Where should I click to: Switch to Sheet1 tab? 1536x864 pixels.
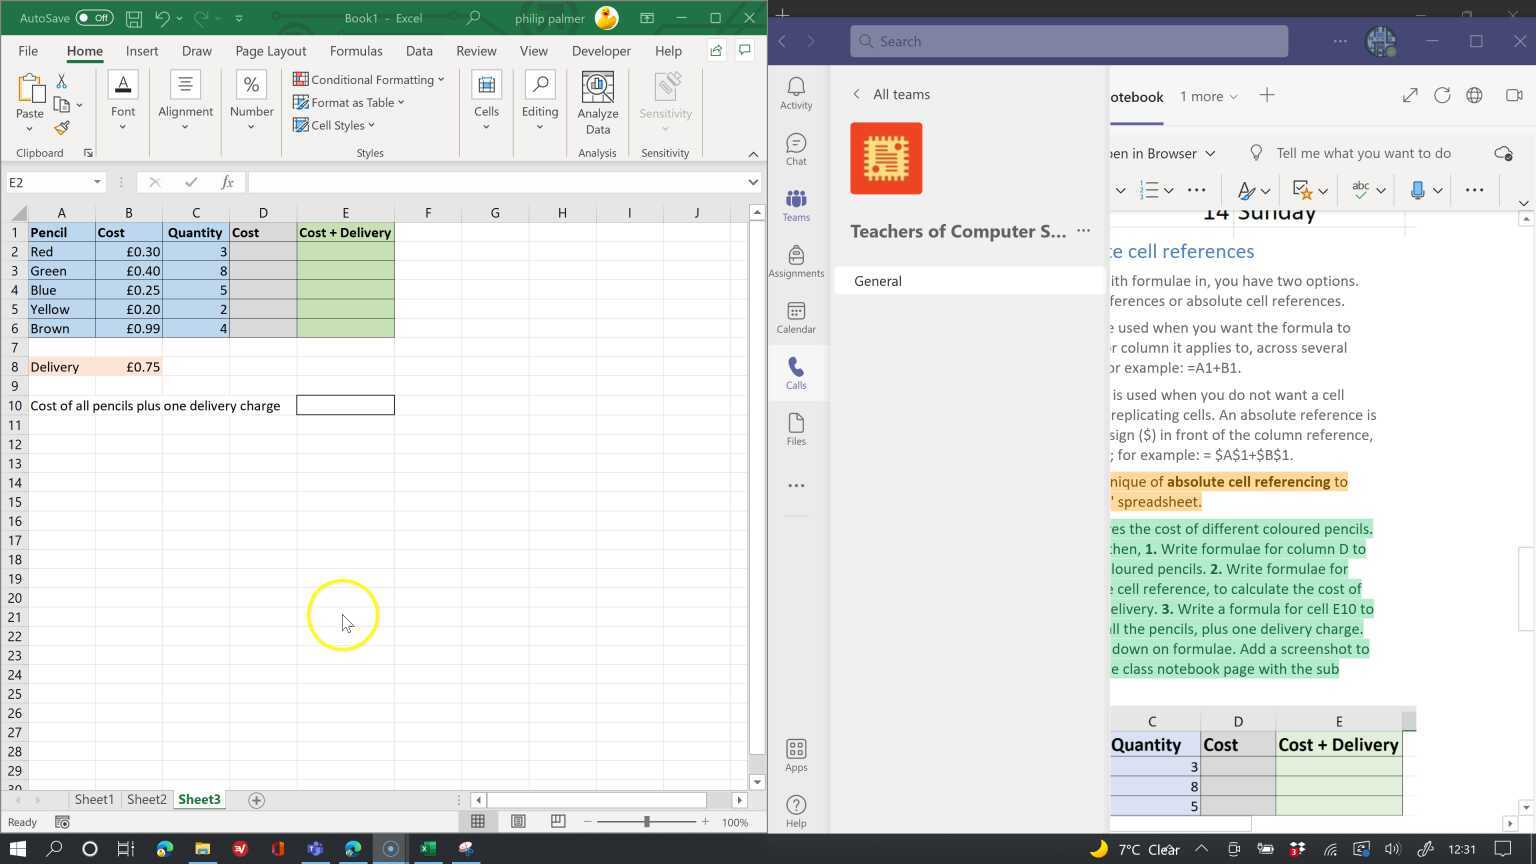point(94,800)
